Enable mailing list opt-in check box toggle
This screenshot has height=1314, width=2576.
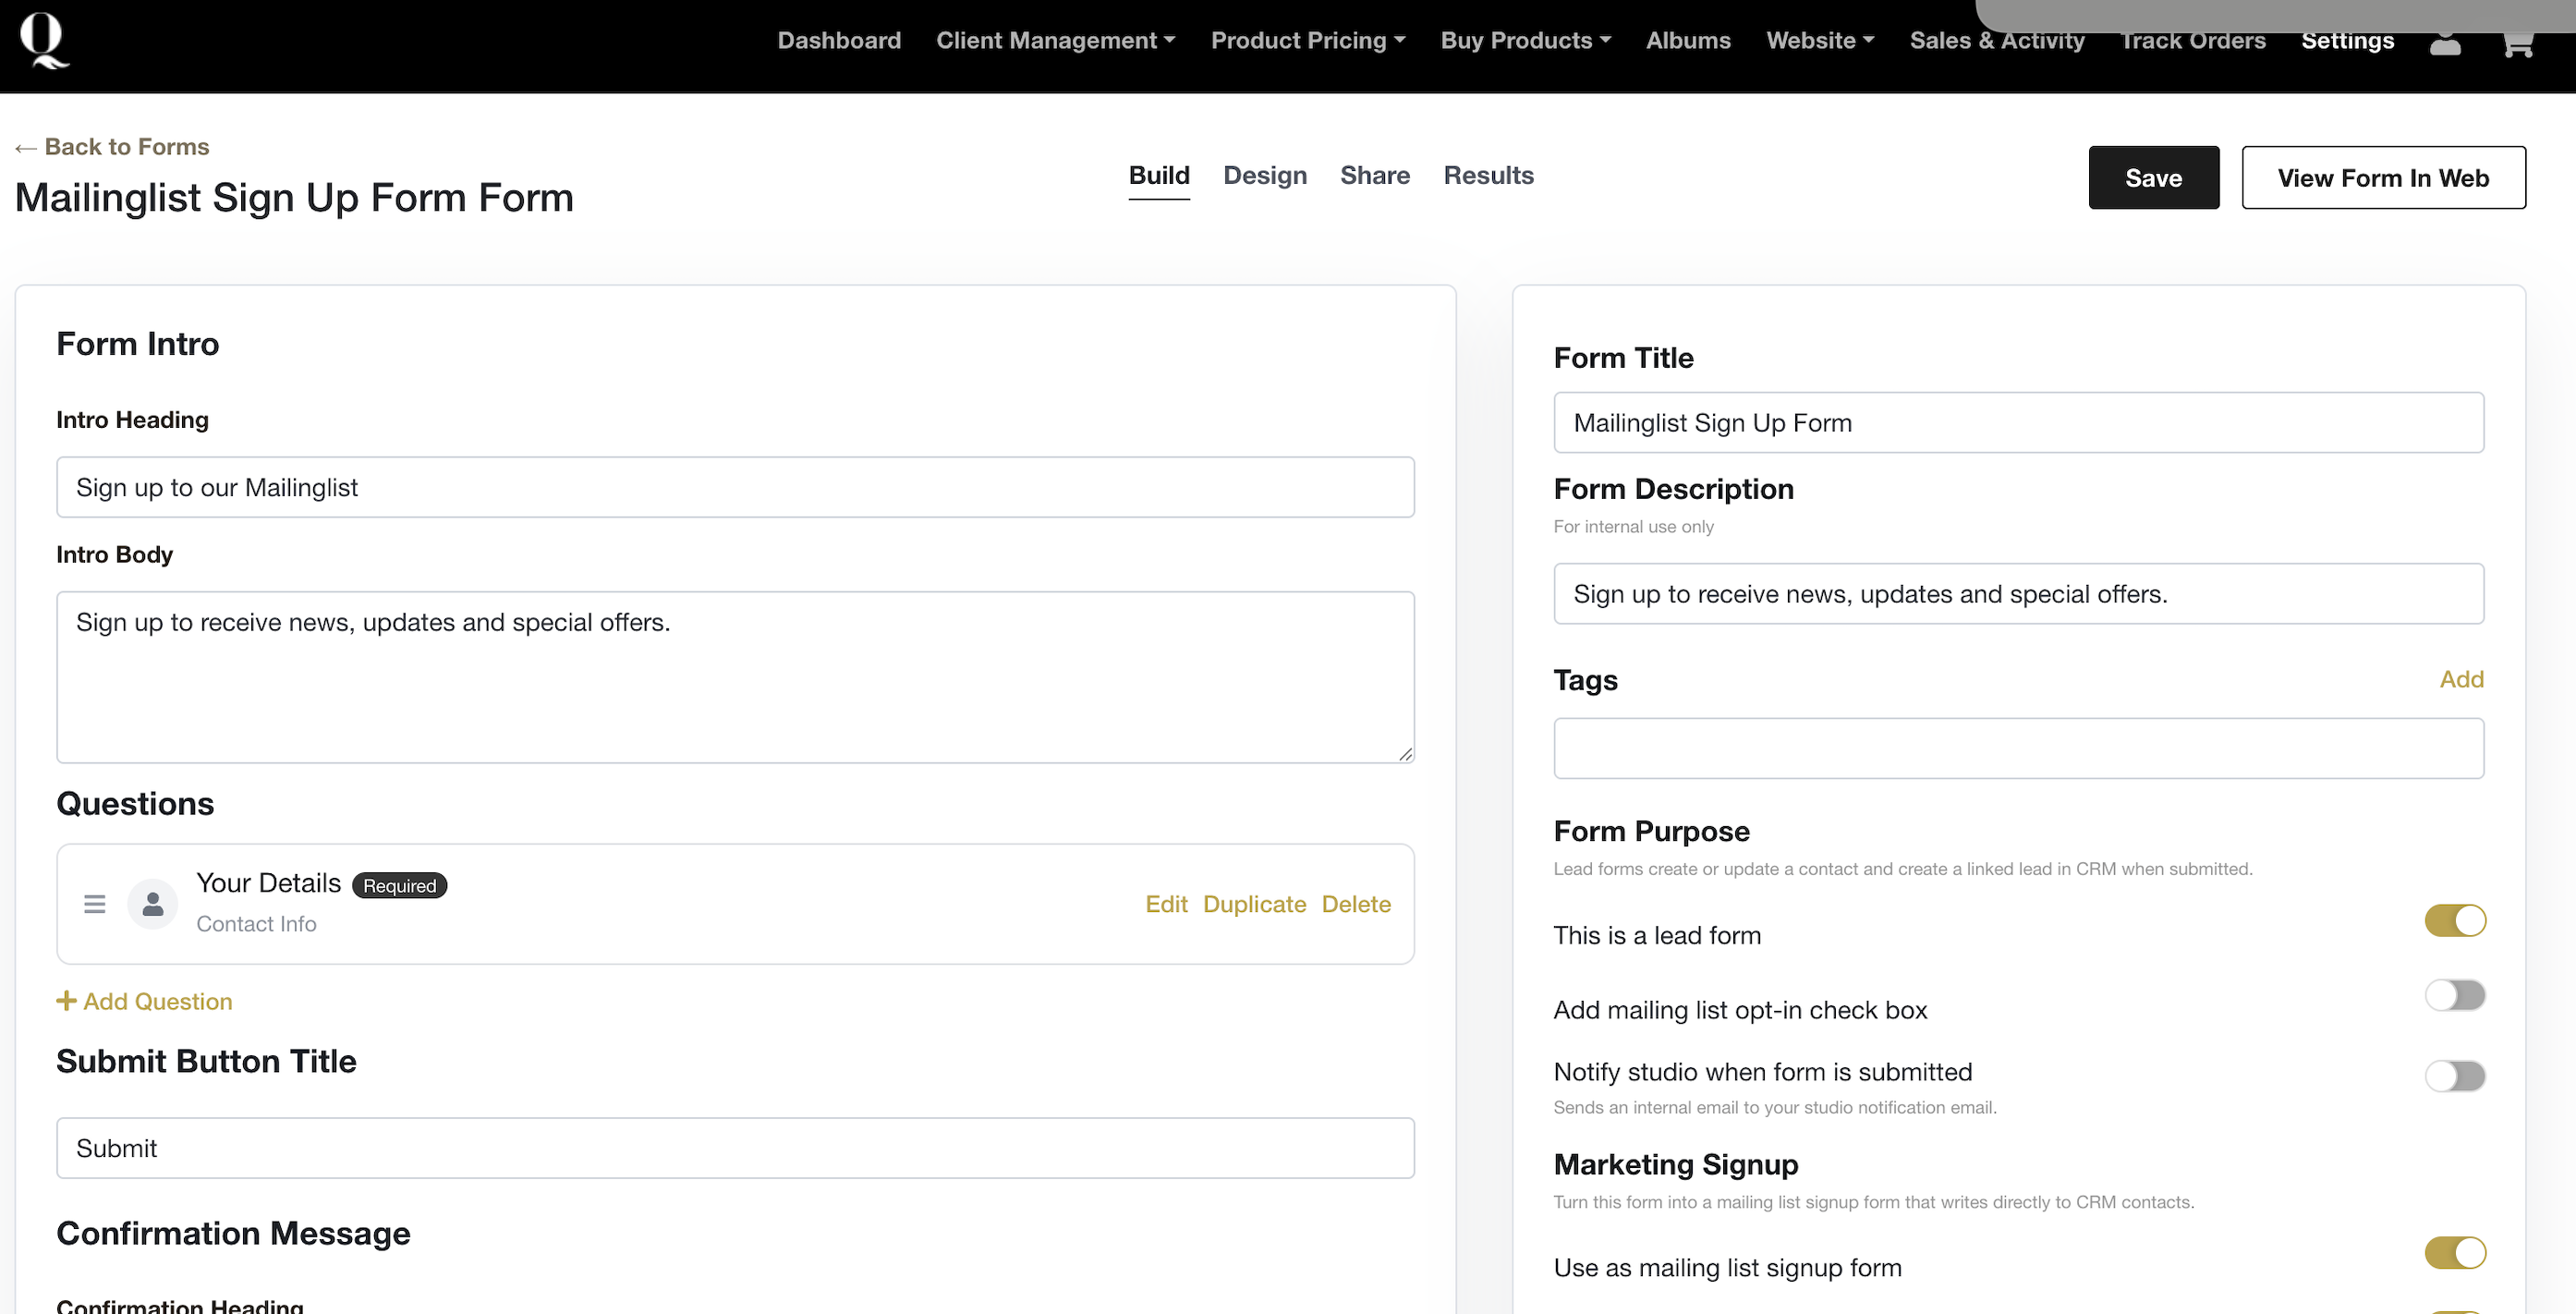[x=2454, y=995]
